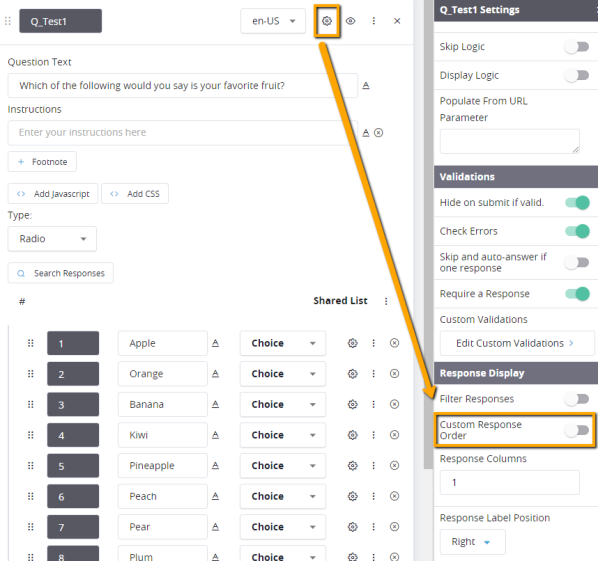Open the en-US language dropdown
598x561 pixels.
click(273, 21)
